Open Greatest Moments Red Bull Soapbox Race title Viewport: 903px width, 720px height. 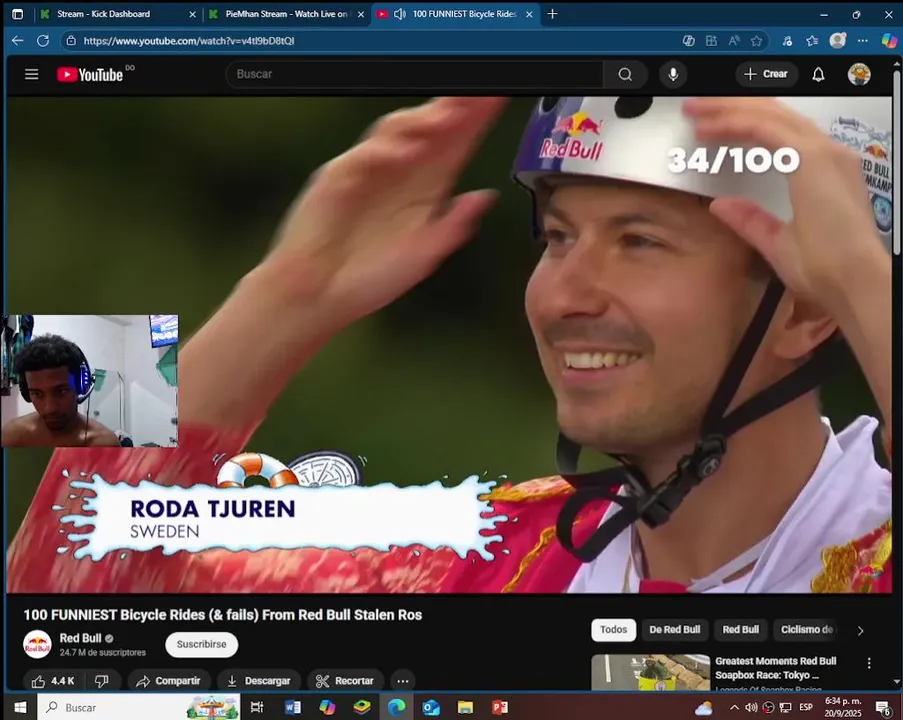[775, 668]
